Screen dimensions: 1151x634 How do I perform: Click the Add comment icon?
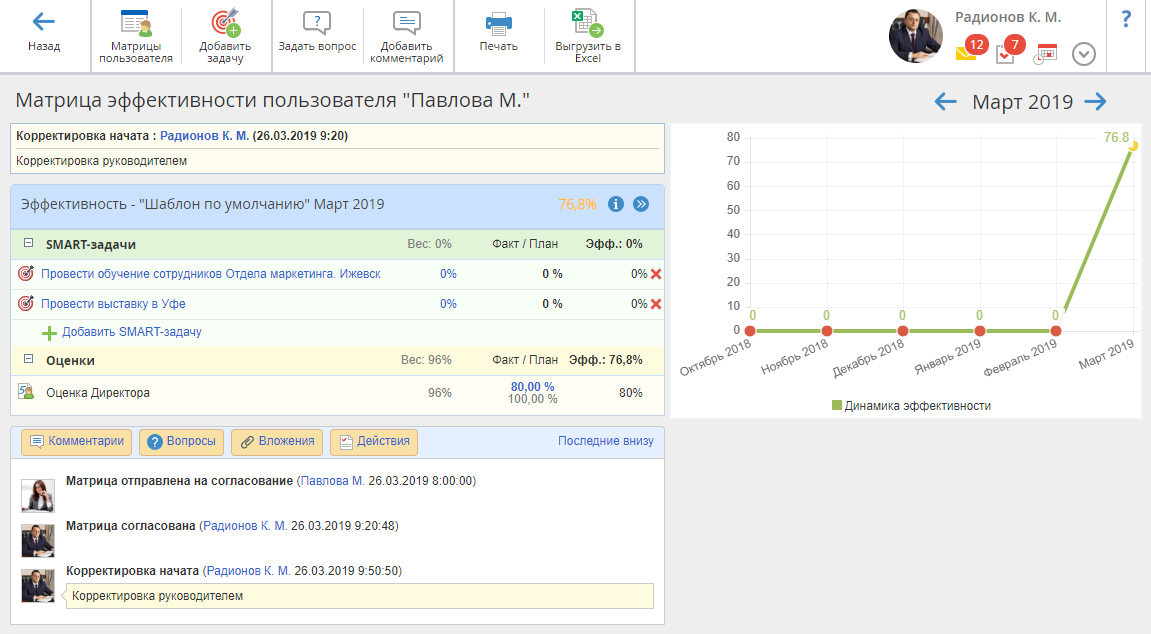pos(406,24)
